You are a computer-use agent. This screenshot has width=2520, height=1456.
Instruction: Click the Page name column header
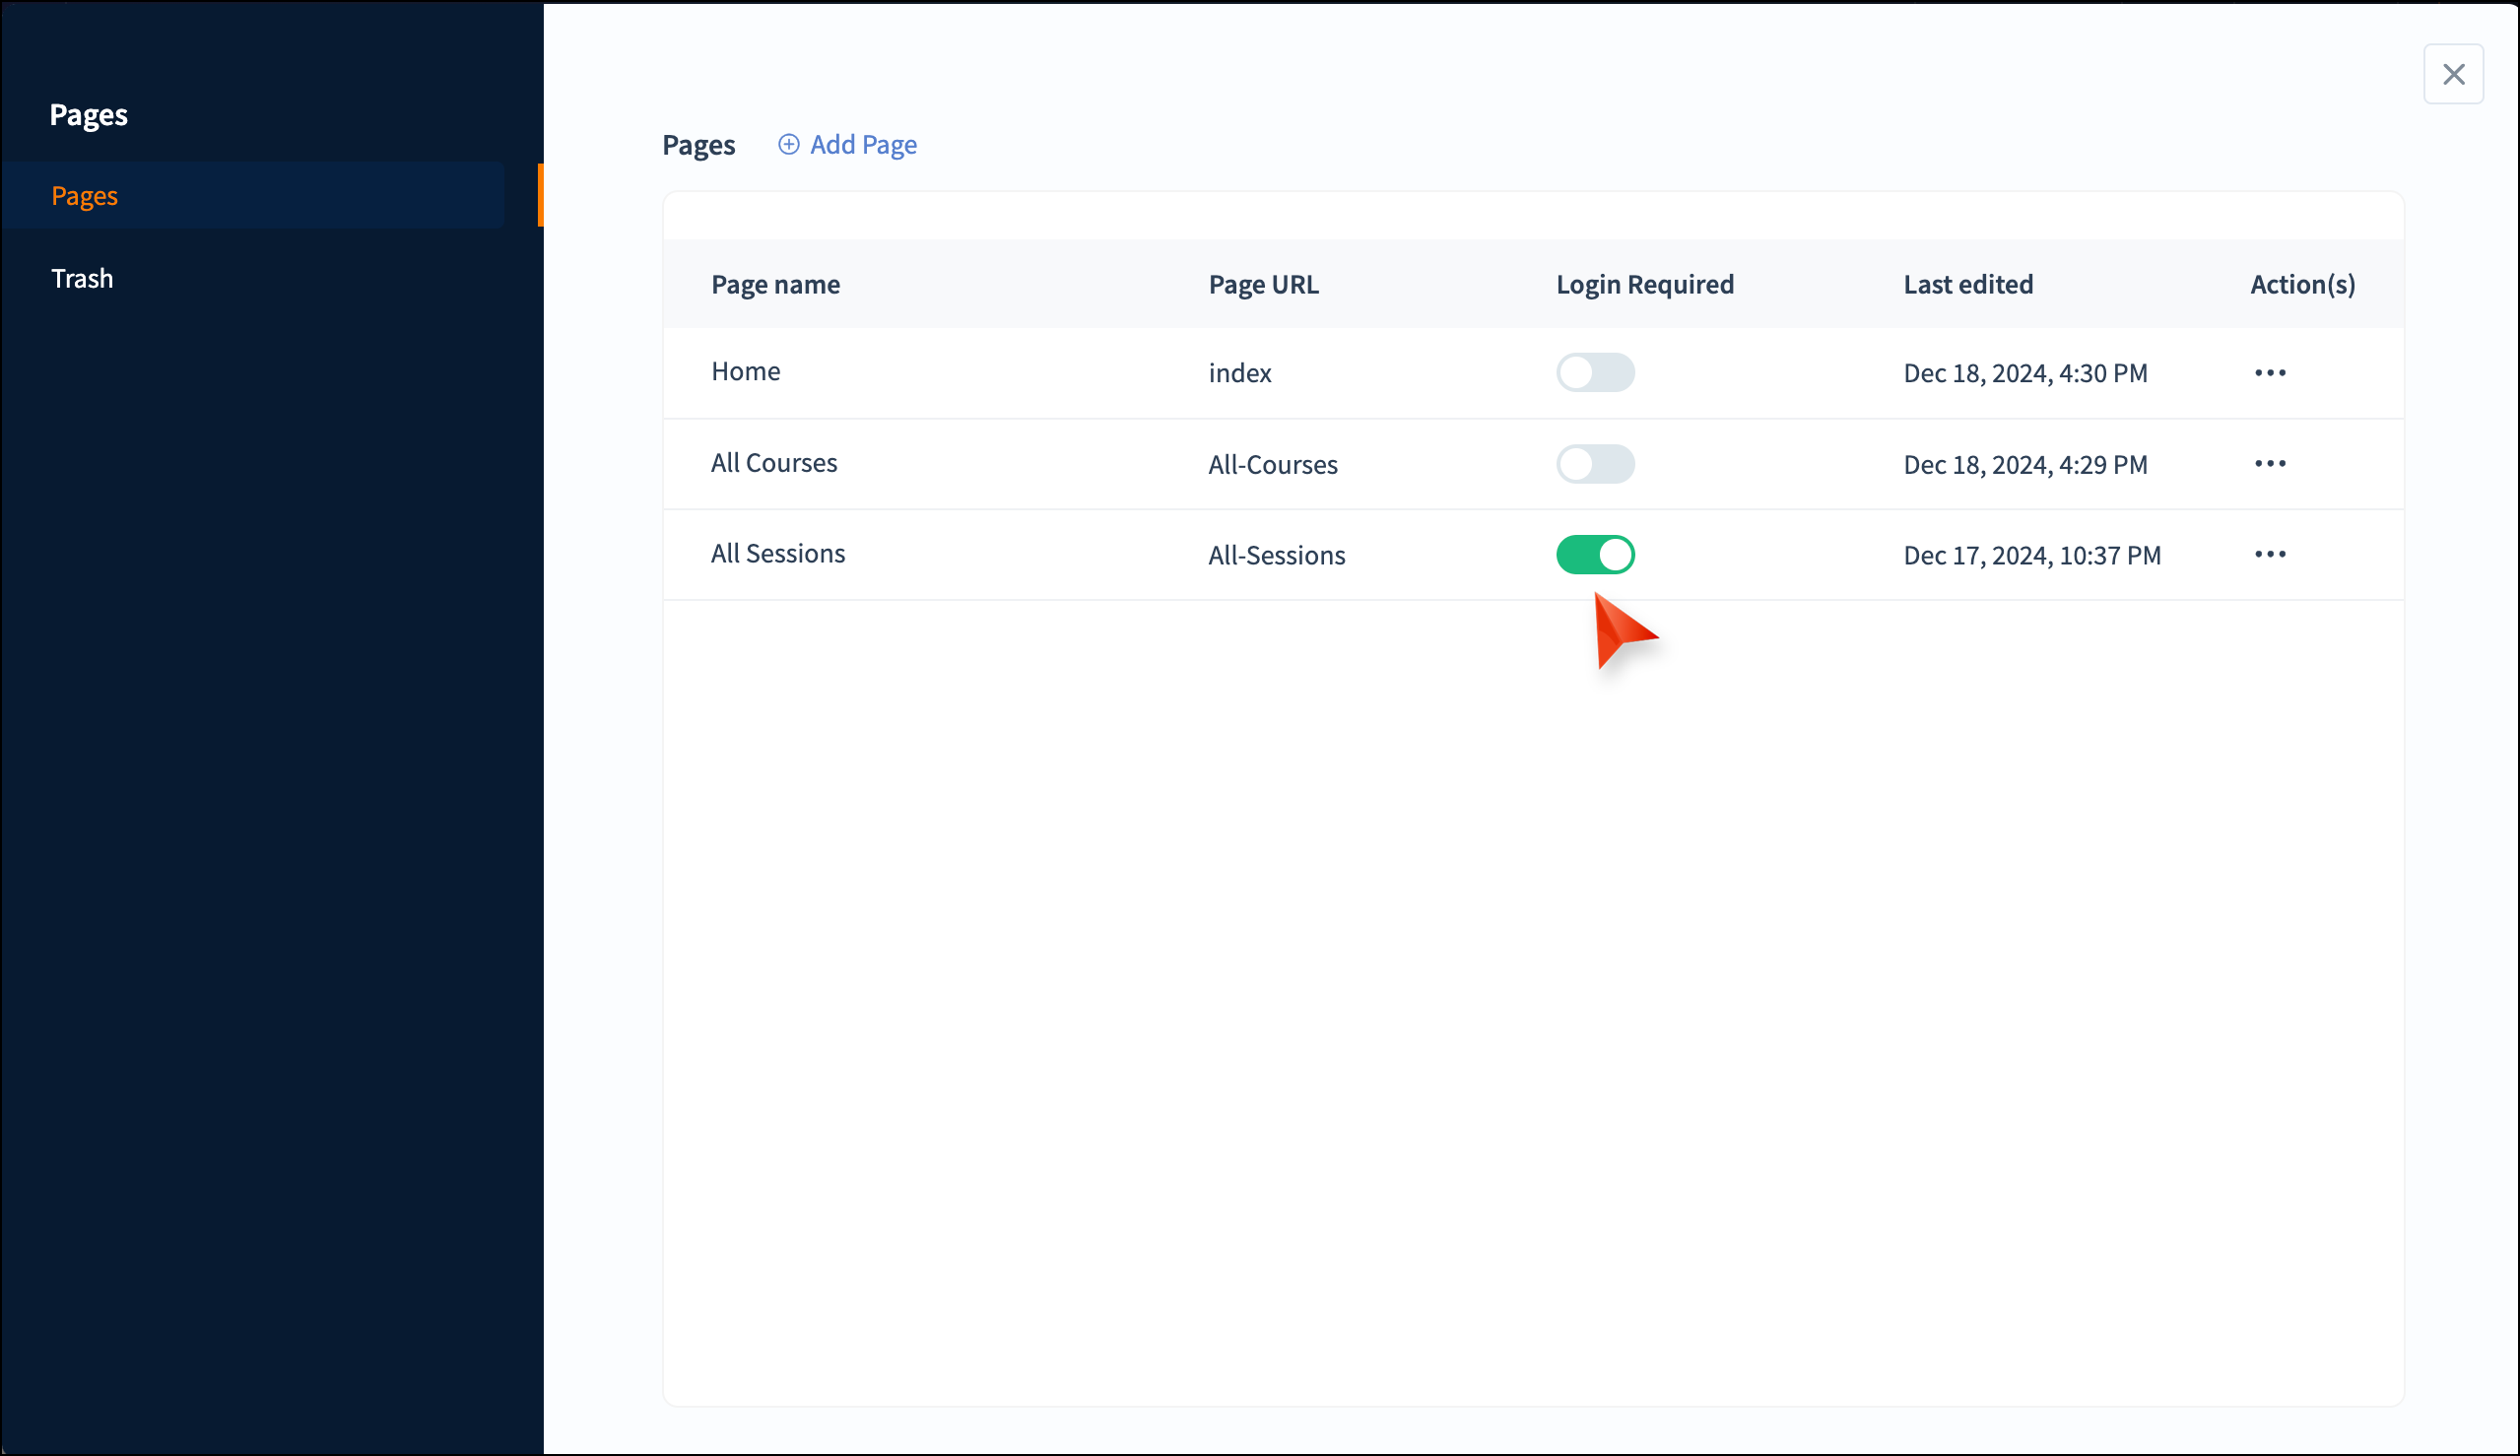[x=775, y=285]
